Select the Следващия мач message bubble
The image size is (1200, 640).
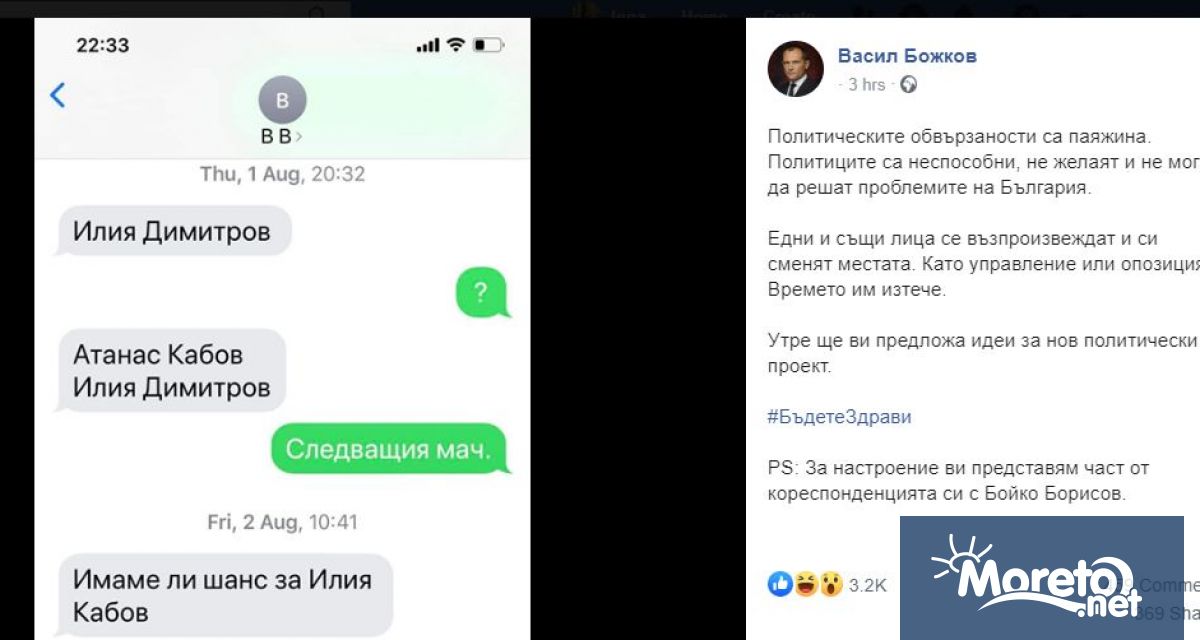click(x=389, y=450)
